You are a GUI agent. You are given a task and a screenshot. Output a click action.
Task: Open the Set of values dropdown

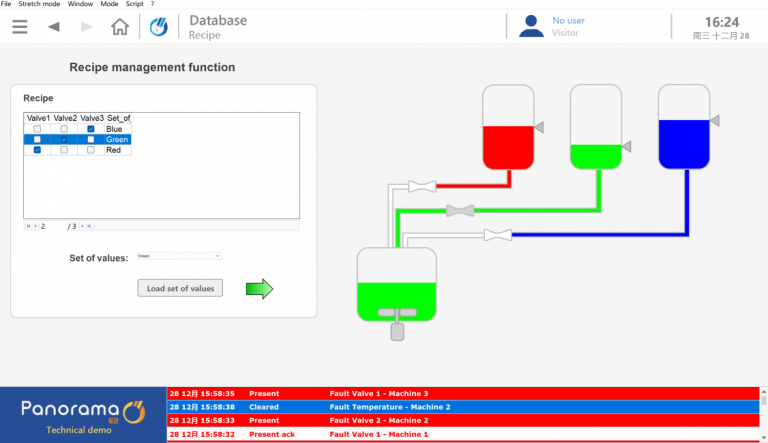click(x=178, y=256)
